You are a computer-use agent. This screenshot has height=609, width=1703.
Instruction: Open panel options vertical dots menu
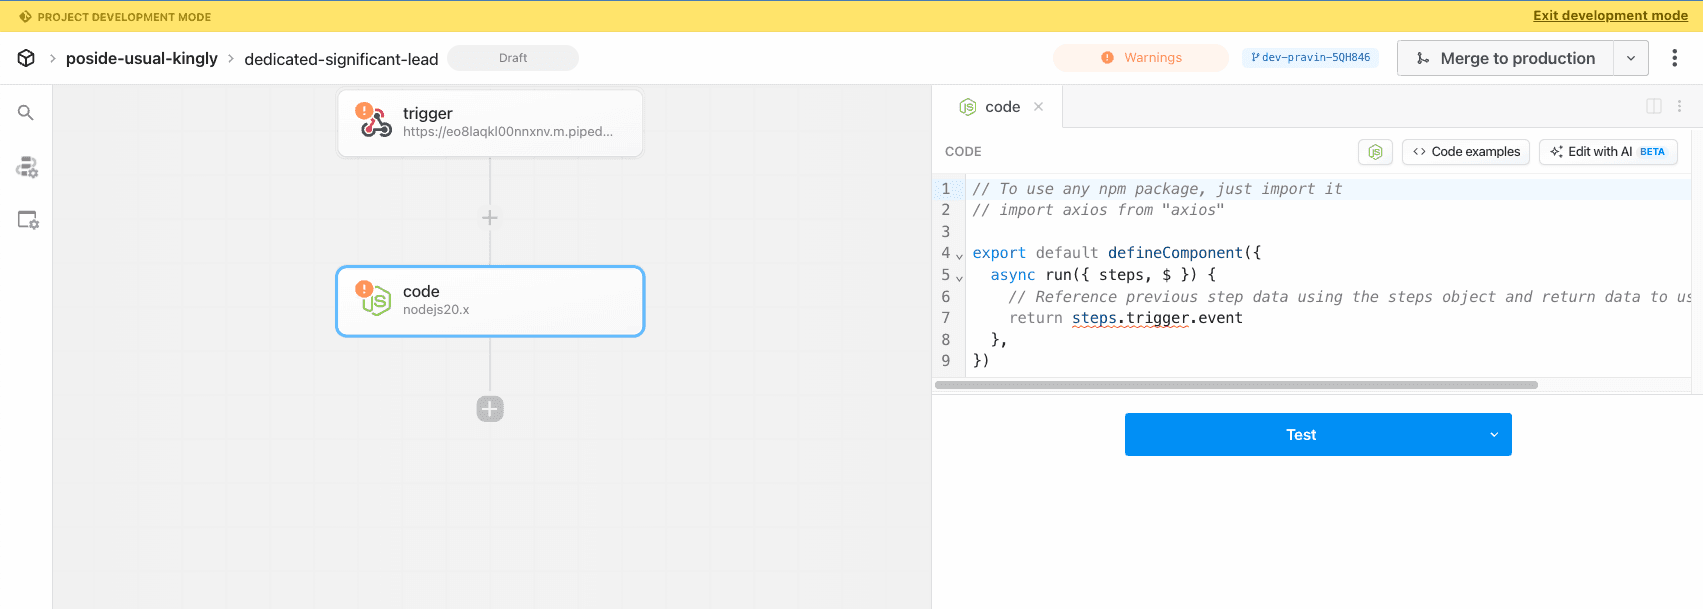1679,106
